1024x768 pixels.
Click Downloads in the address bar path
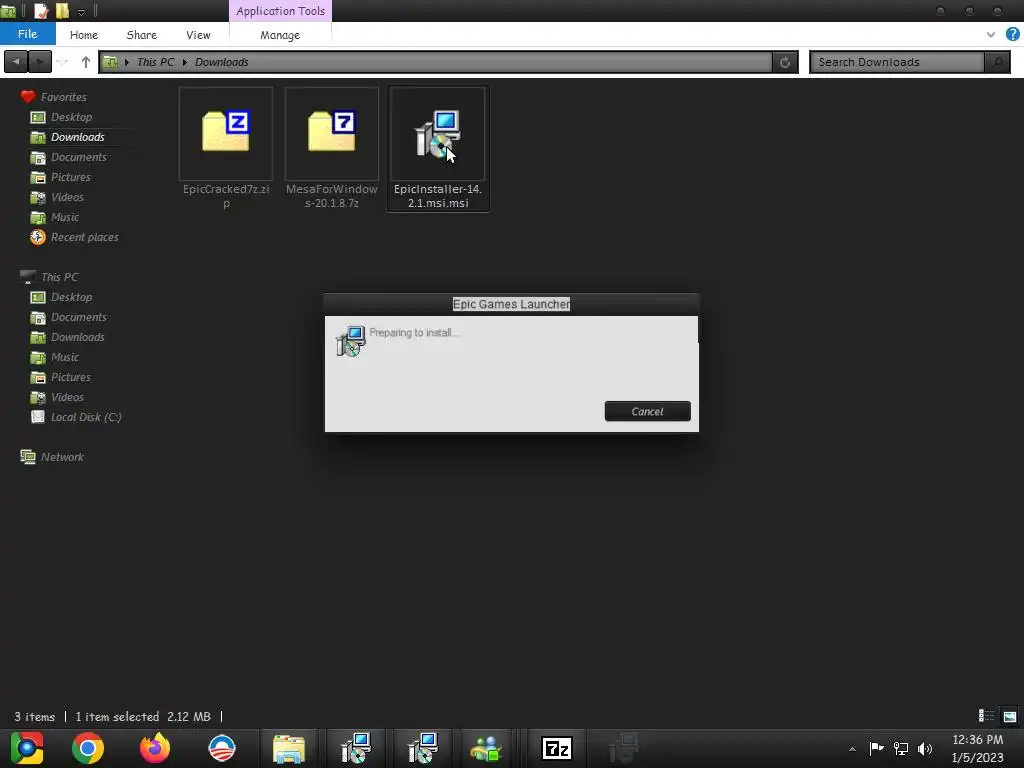tap(221, 62)
